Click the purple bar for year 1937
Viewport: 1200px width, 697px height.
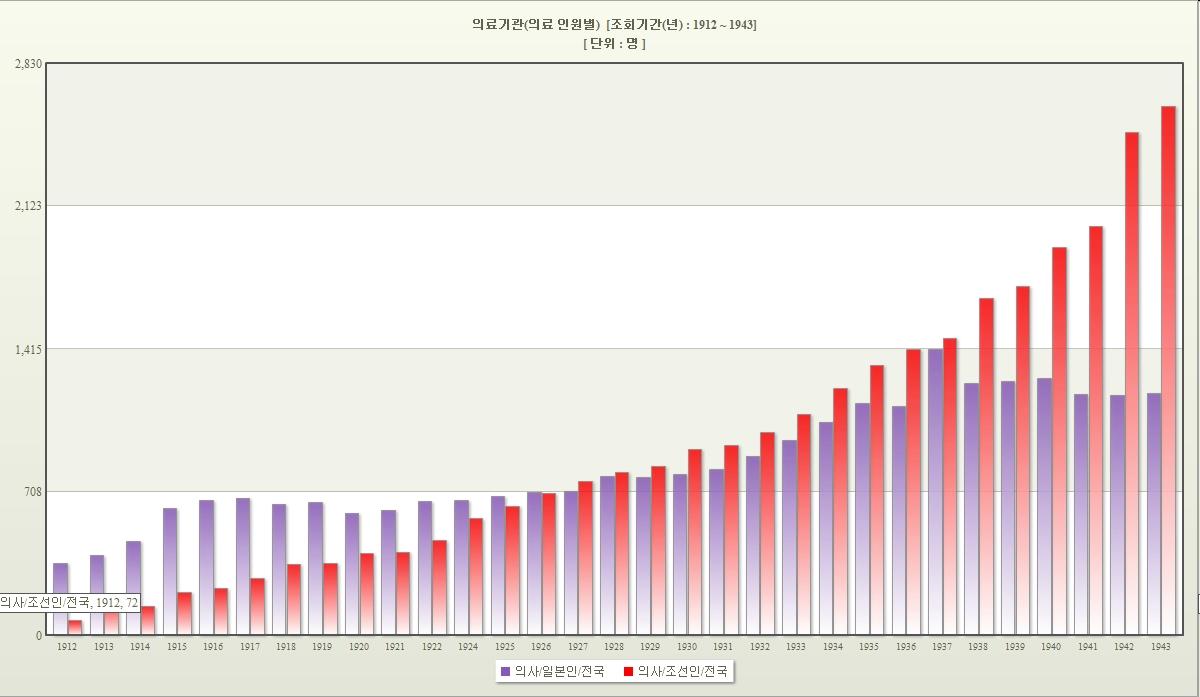point(935,491)
